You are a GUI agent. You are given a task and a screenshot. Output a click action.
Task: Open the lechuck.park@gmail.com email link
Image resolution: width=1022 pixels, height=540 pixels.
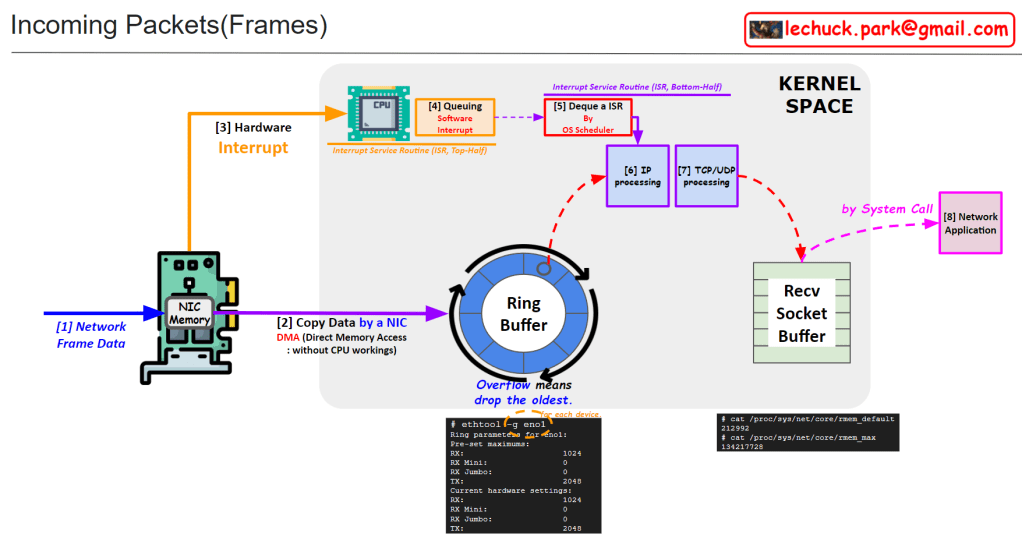pos(896,30)
